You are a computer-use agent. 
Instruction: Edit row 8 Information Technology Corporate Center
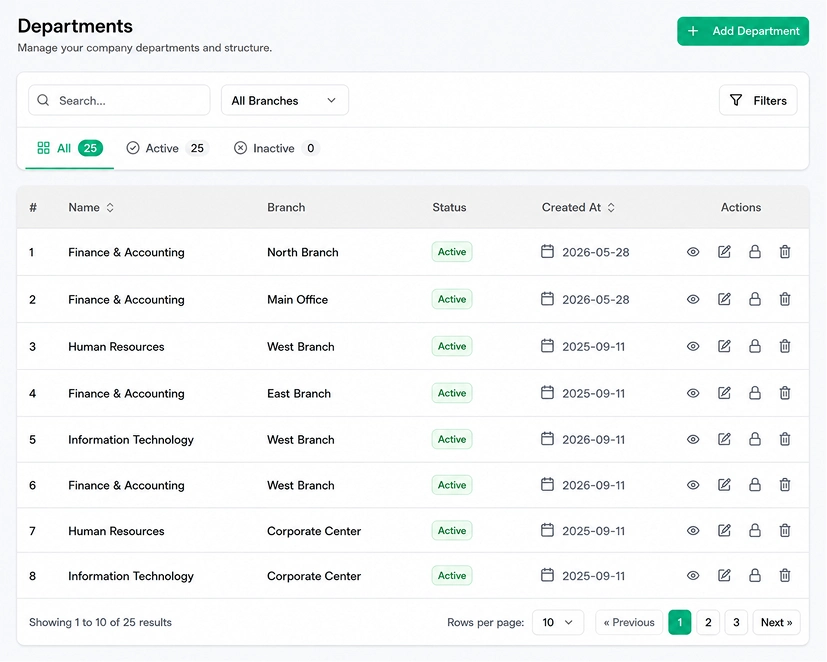point(724,575)
